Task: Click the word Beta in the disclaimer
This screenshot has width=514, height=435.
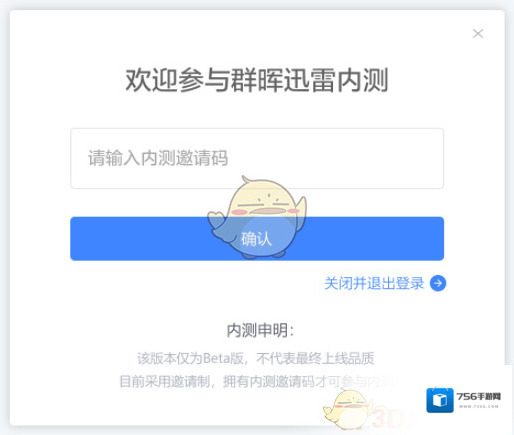Action: [216, 358]
